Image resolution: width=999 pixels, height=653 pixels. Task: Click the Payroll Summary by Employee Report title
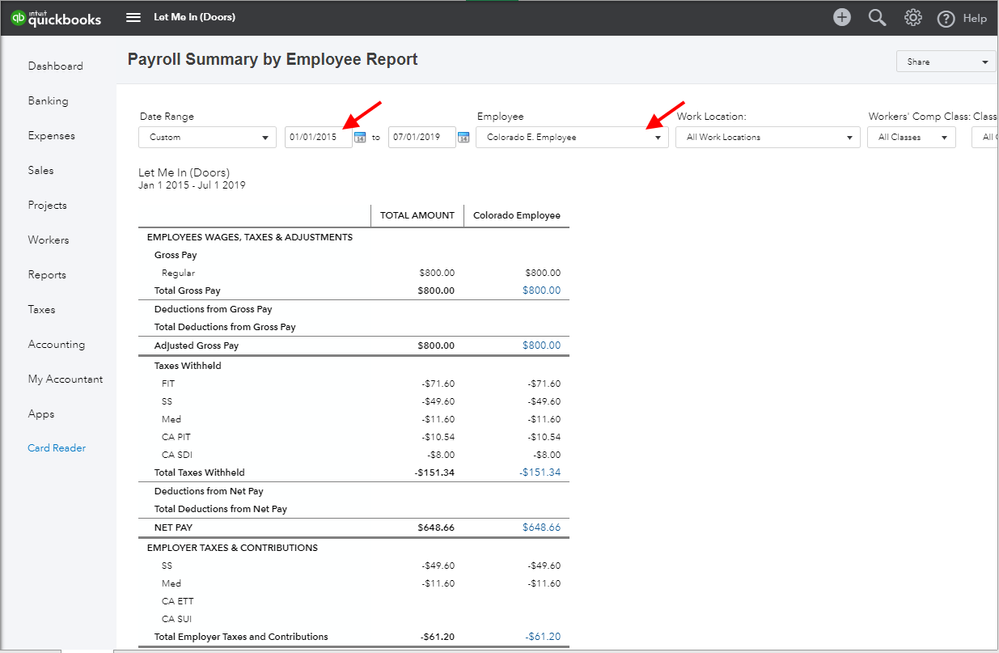(272, 59)
